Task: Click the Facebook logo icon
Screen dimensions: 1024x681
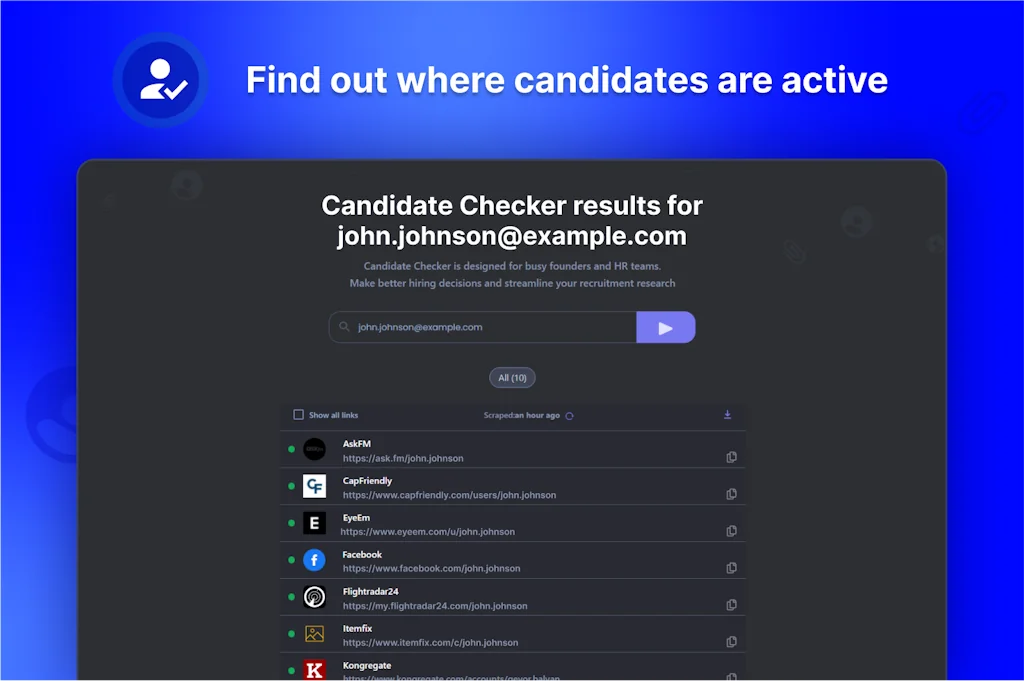Action: pyautogui.click(x=314, y=560)
